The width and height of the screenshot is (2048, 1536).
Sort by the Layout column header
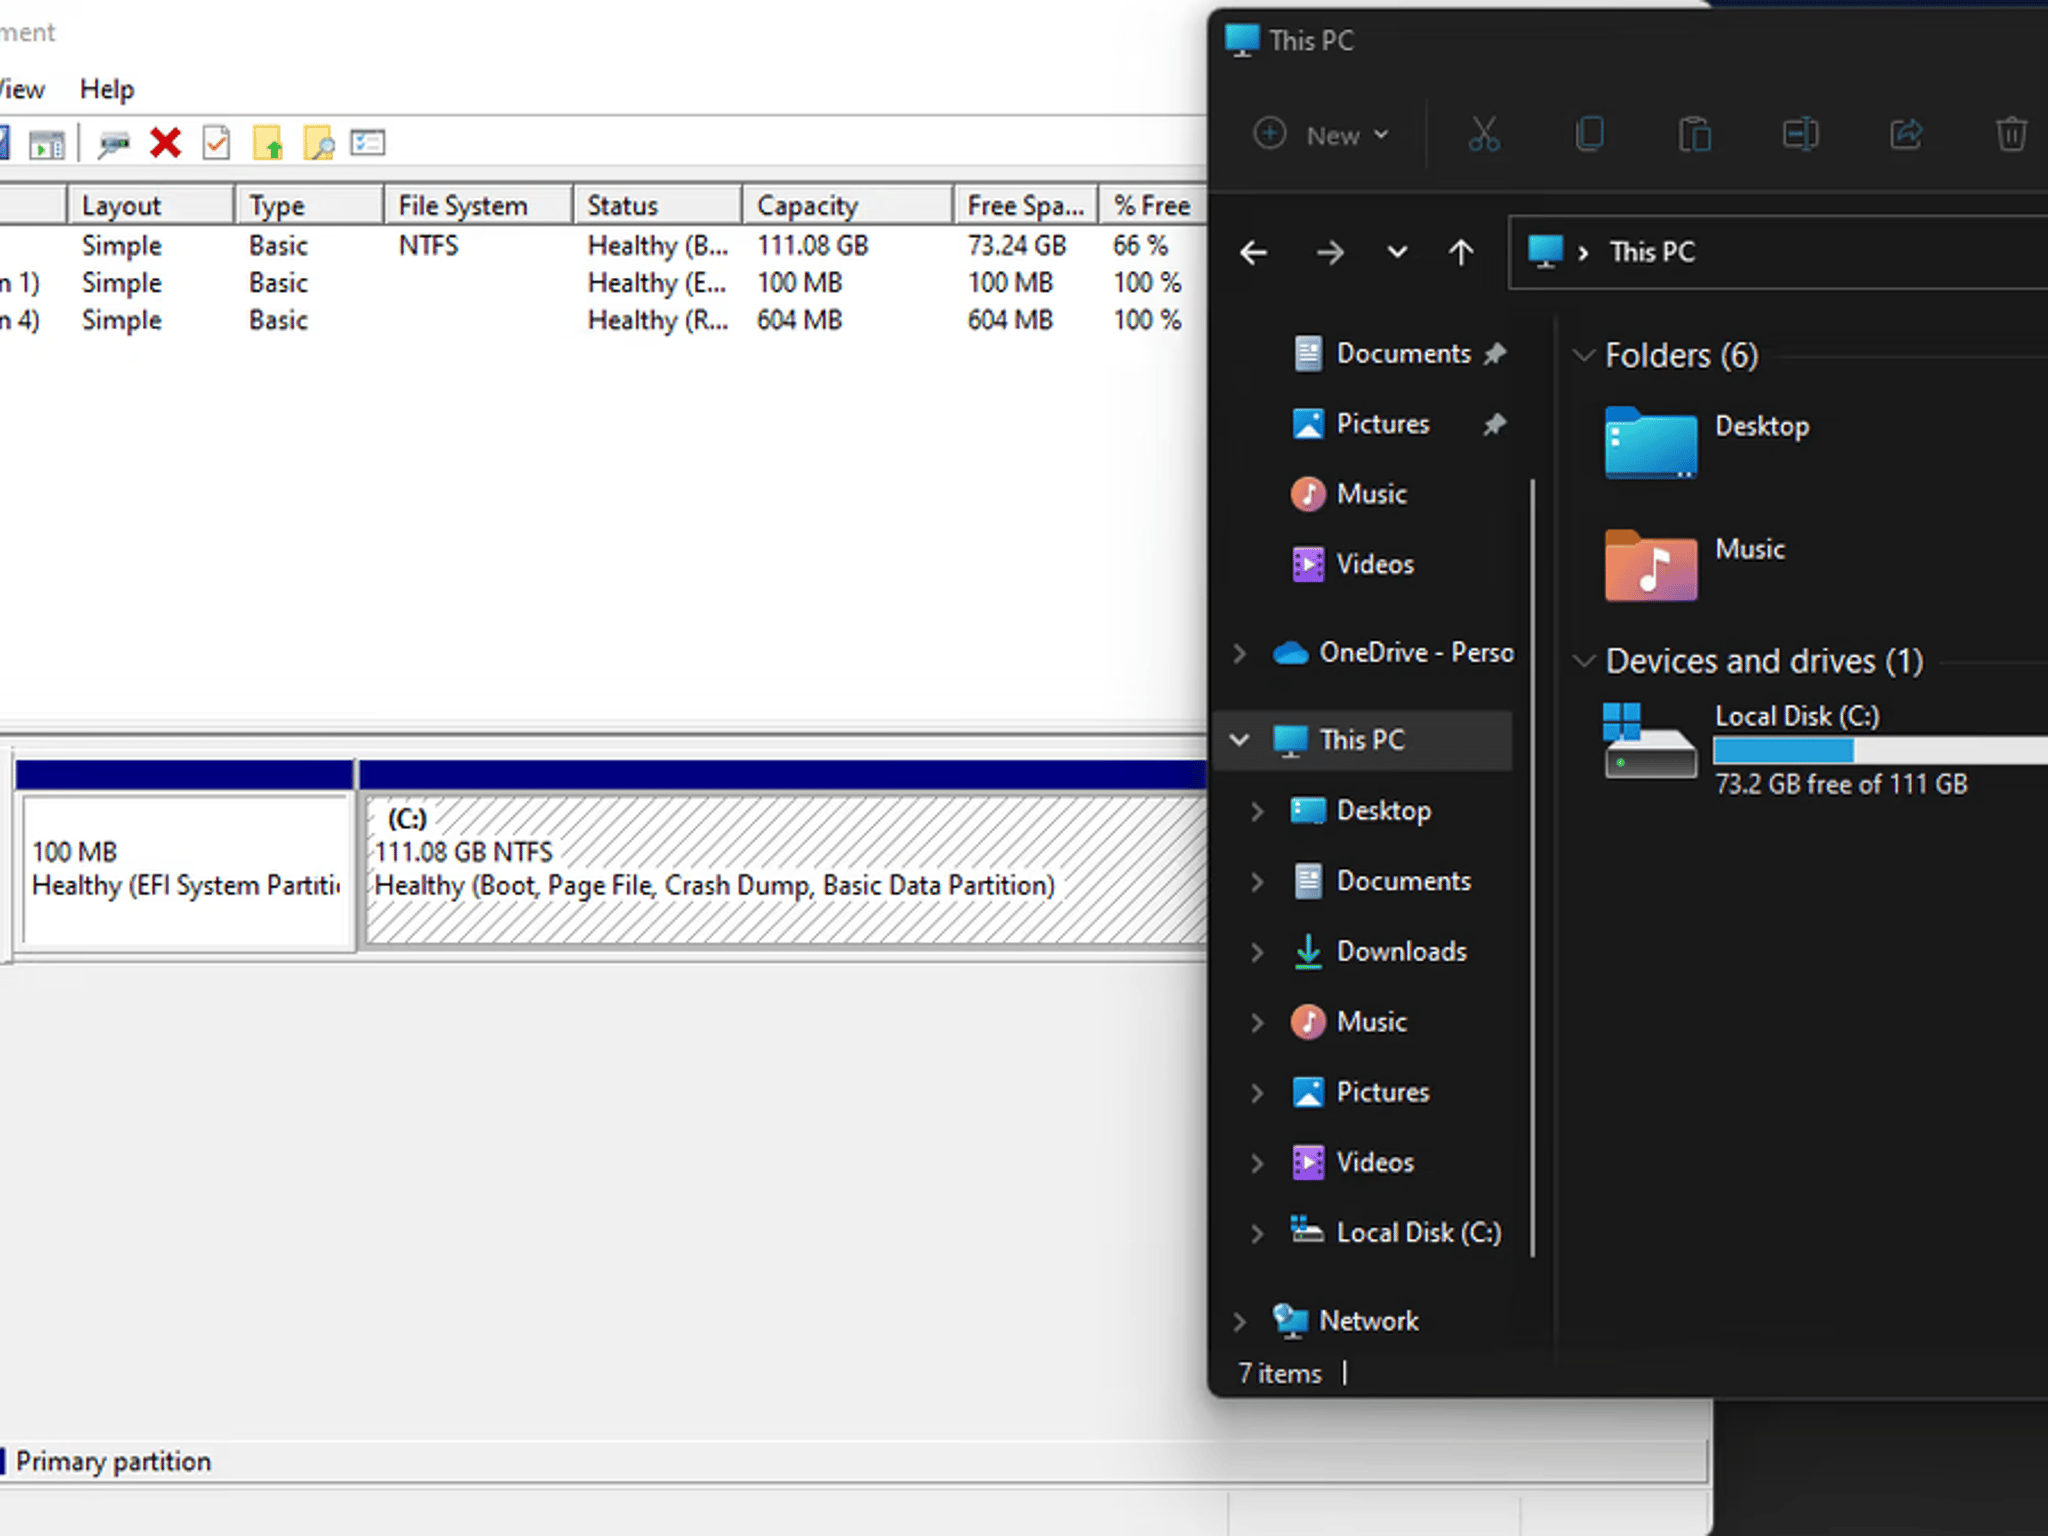(151, 205)
